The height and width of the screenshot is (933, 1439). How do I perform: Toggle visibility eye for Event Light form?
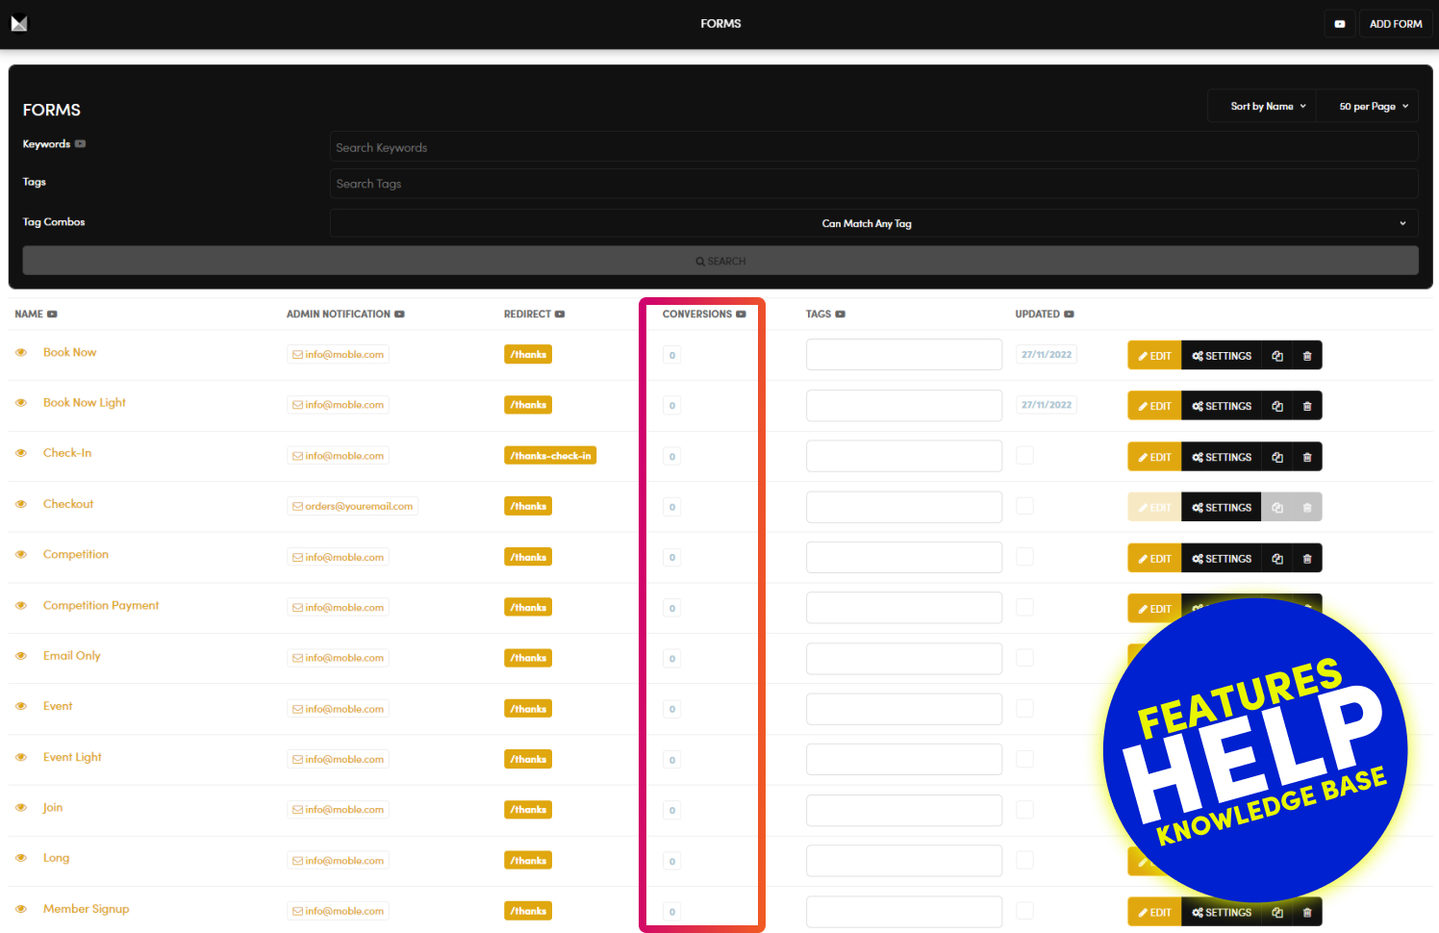[21, 757]
